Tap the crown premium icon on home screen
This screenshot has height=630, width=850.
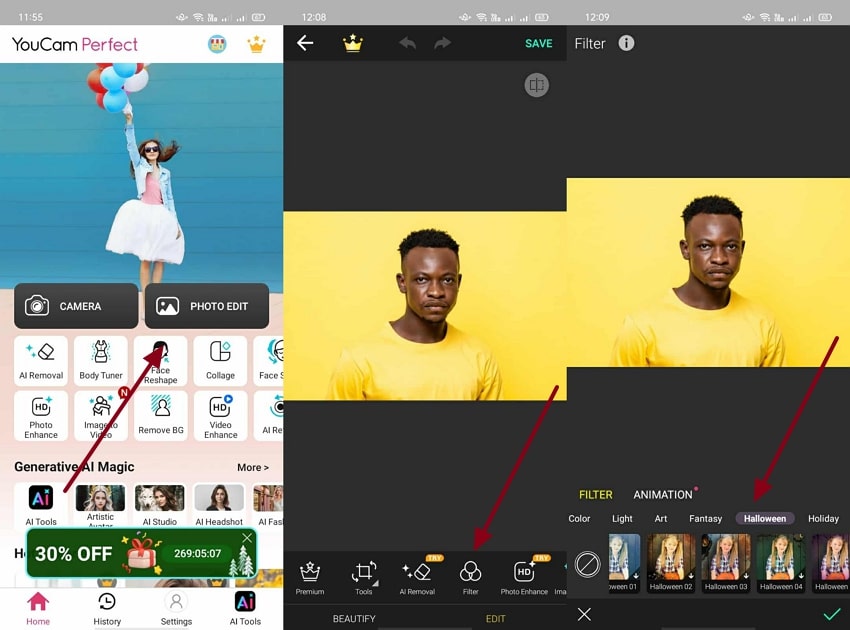(256, 44)
